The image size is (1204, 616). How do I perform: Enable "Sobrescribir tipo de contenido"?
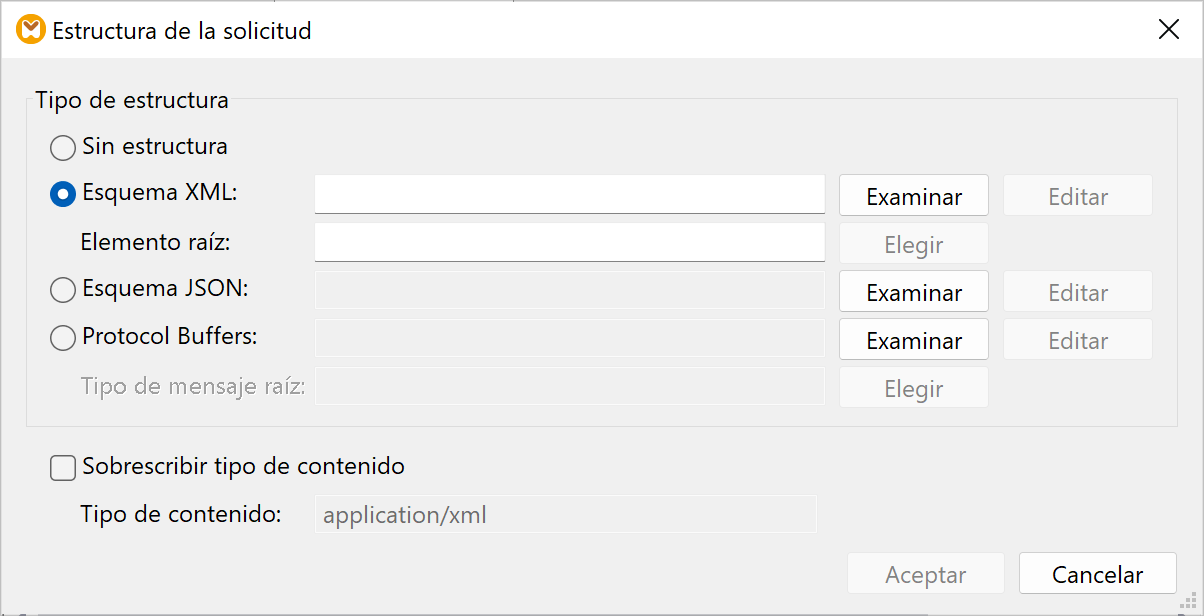click(x=62, y=467)
